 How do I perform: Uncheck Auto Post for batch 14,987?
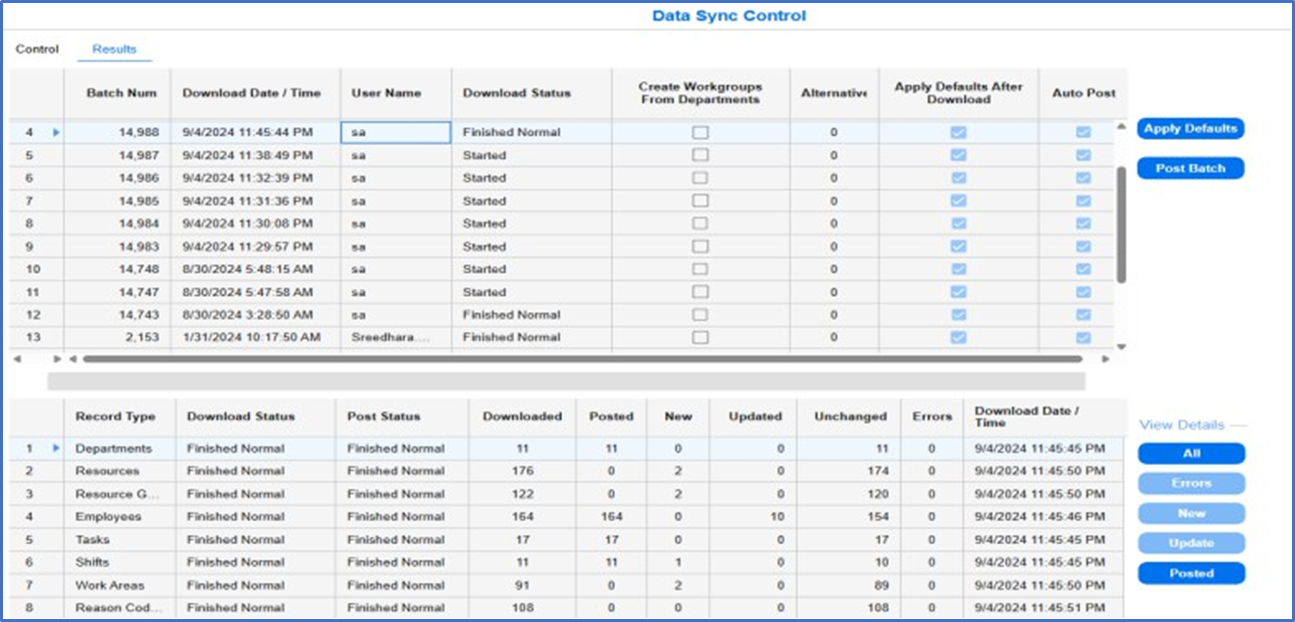tap(1083, 154)
